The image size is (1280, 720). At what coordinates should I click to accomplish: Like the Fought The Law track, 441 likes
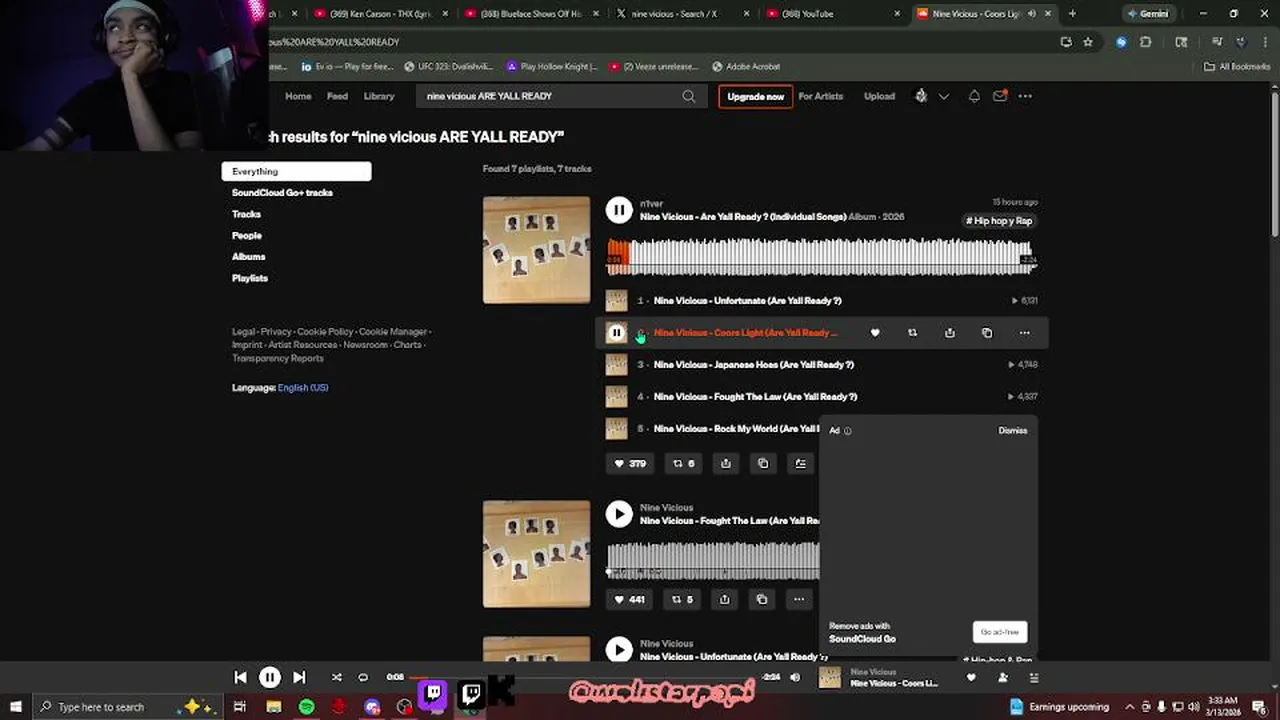(630, 599)
